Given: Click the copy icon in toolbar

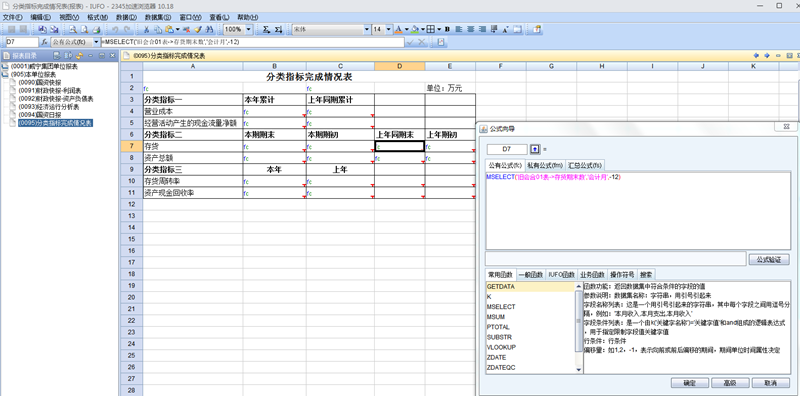Looking at the screenshot, I should pos(158,30).
